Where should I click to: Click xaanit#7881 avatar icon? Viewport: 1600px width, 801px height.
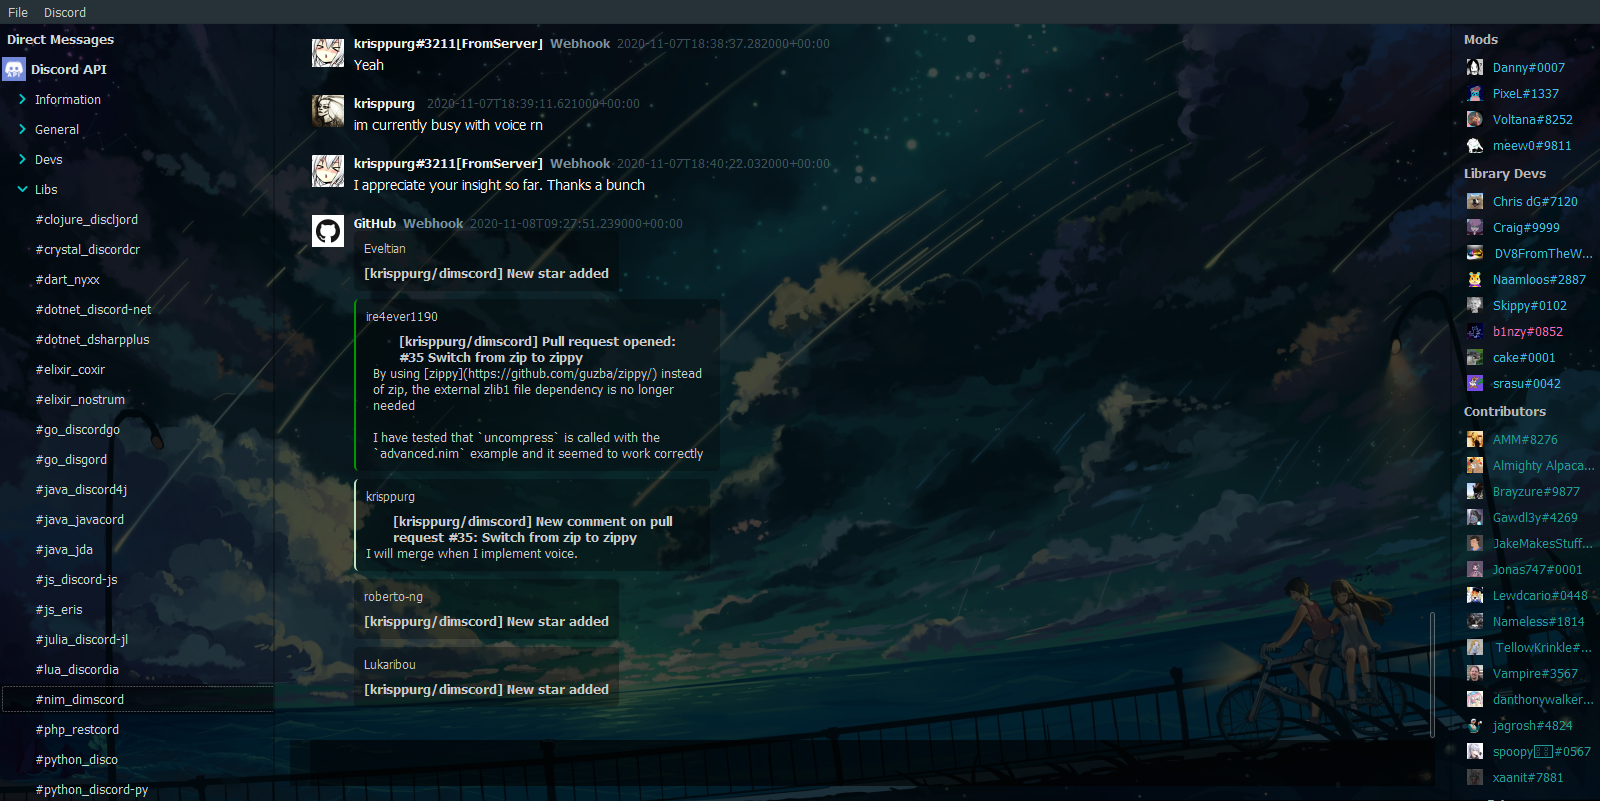coord(1475,777)
